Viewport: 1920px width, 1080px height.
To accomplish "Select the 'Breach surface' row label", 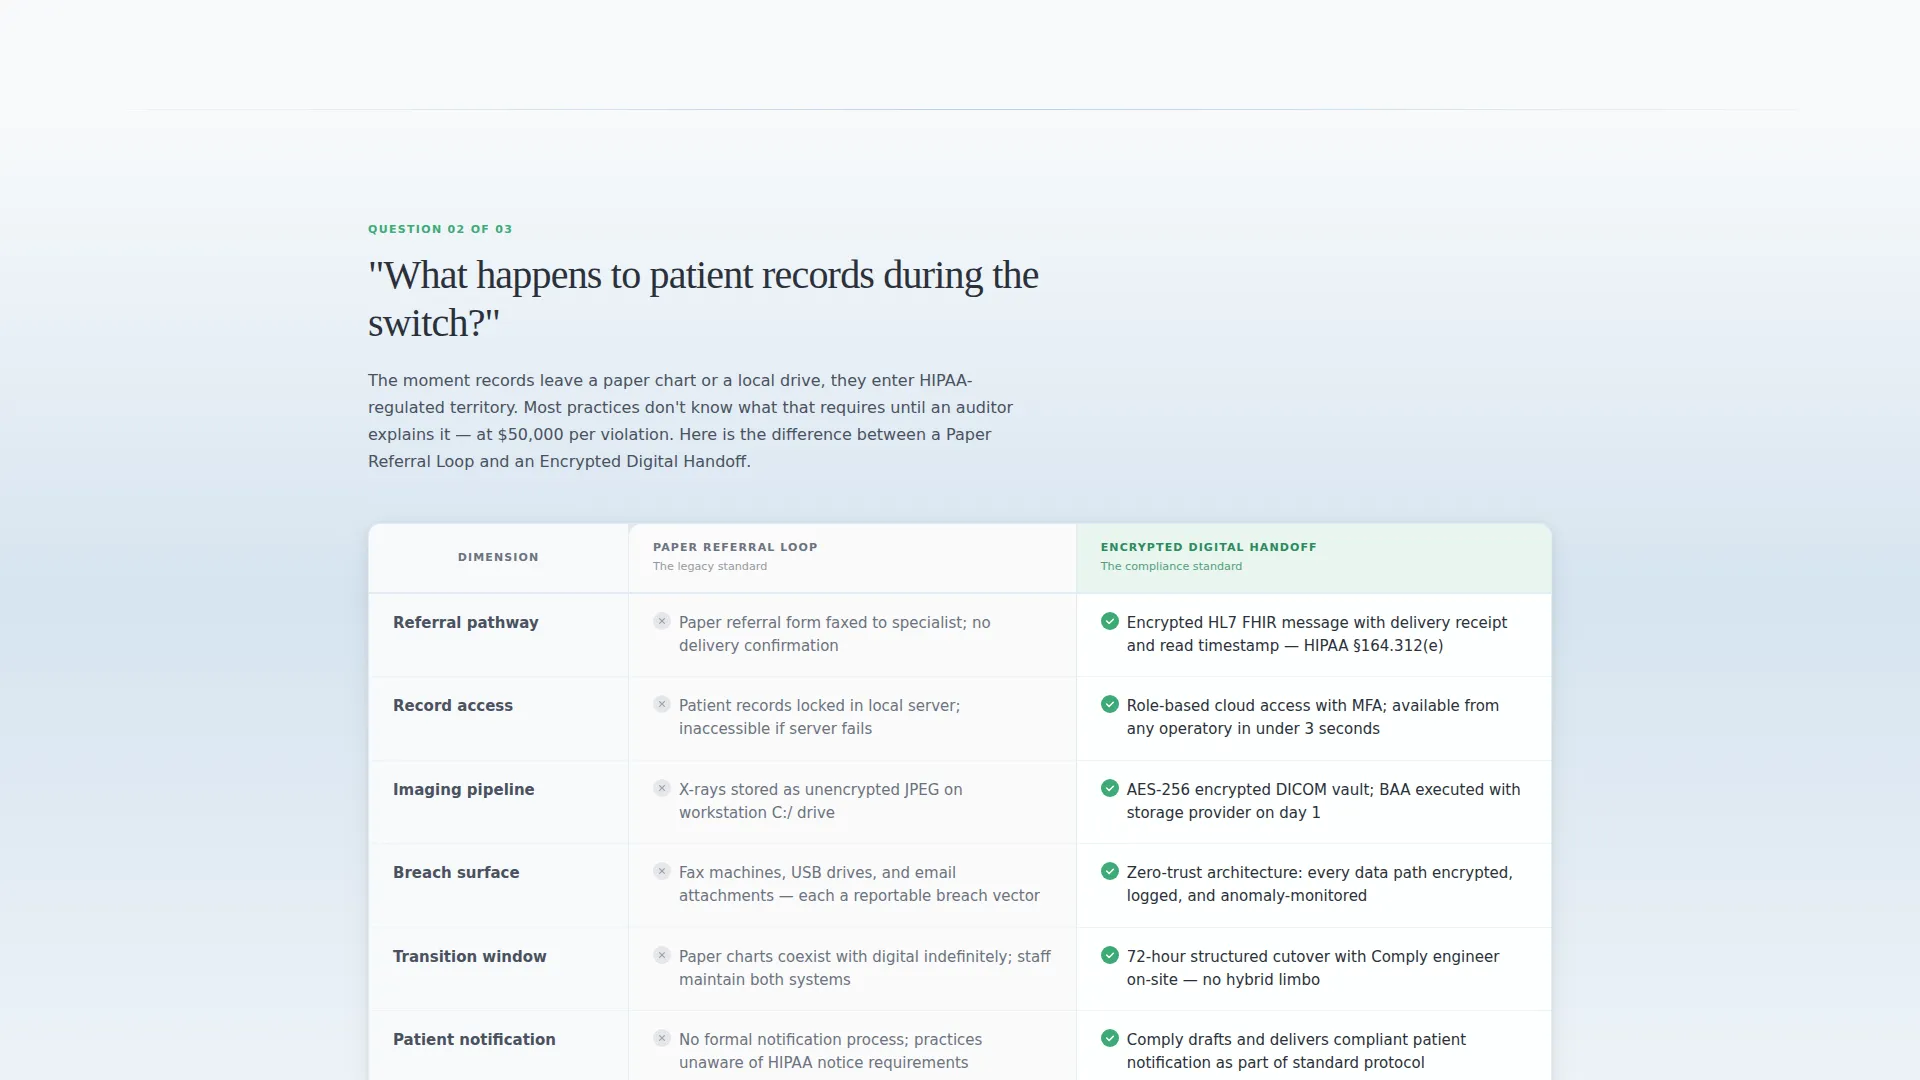I will [x=456, y=872].
